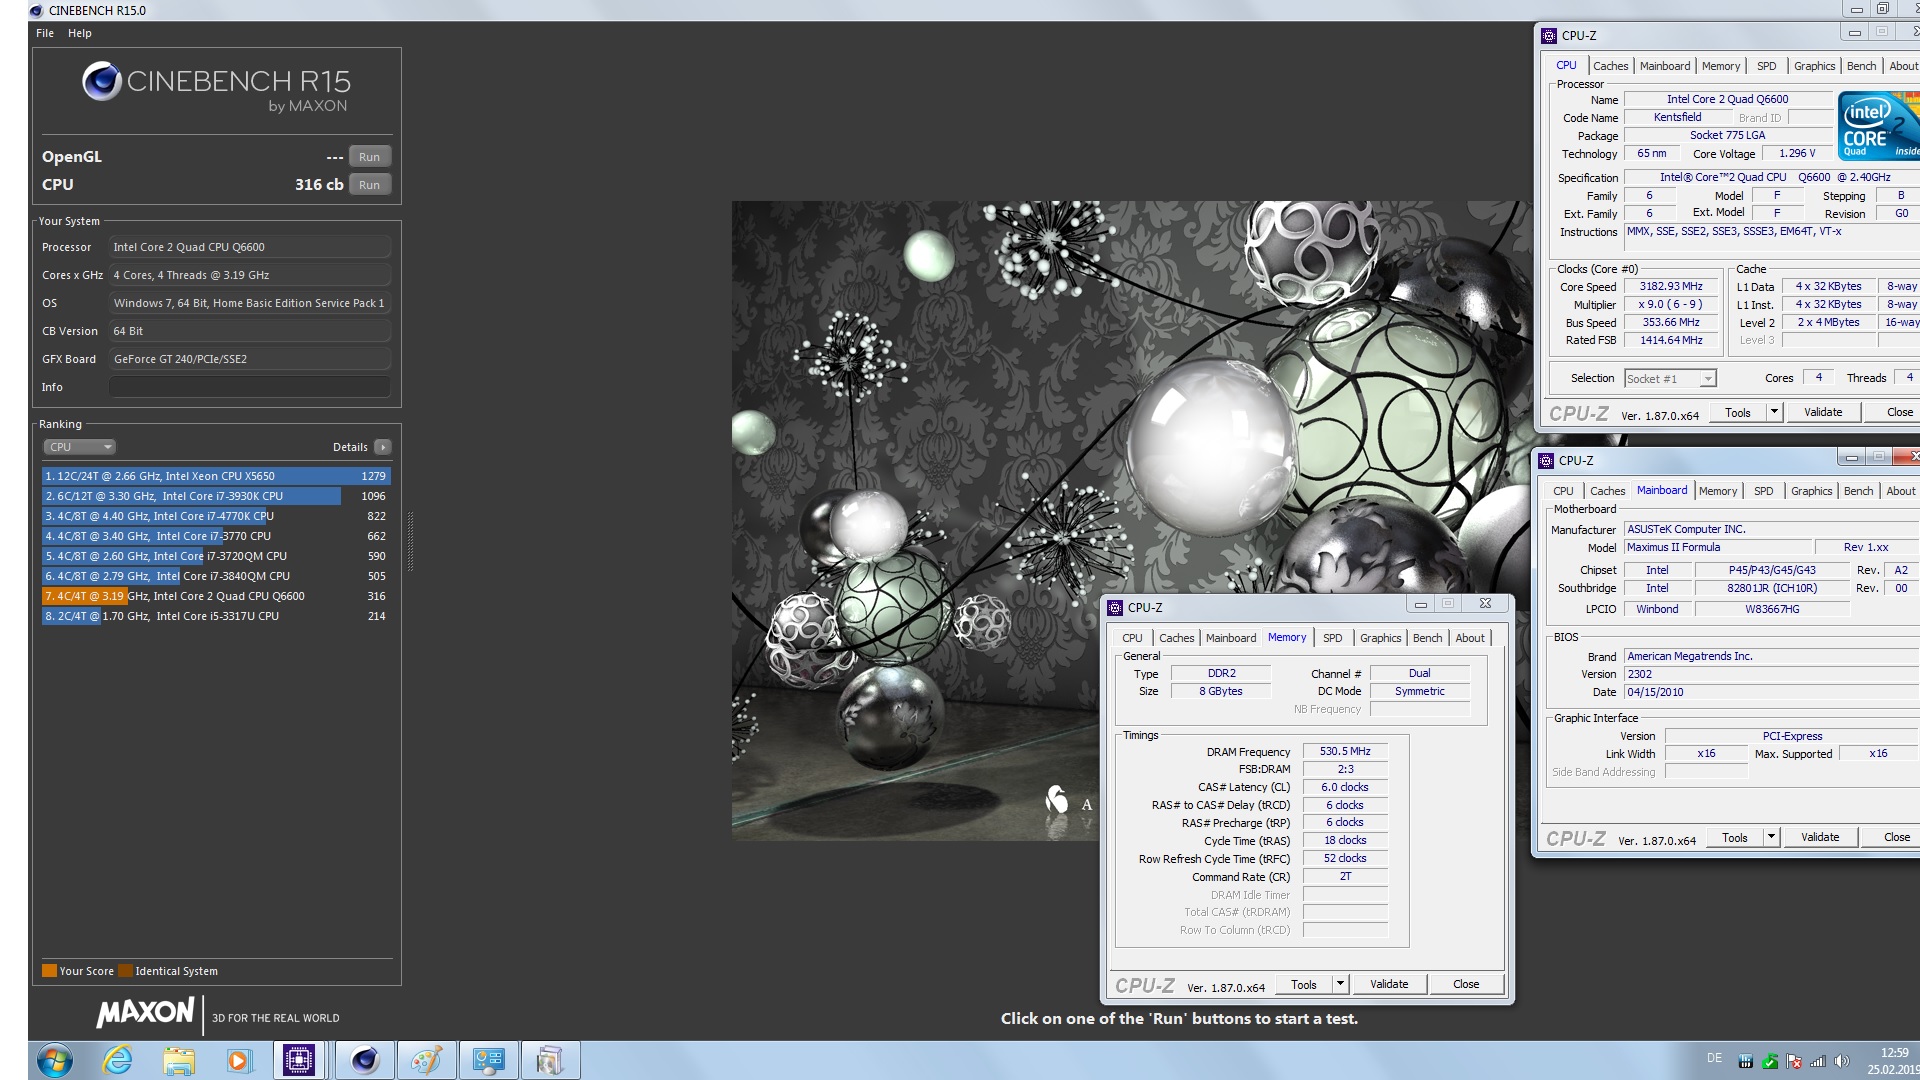
Task: Switch to Paint via taskbar icon
Action: (x=427, y=1060)
